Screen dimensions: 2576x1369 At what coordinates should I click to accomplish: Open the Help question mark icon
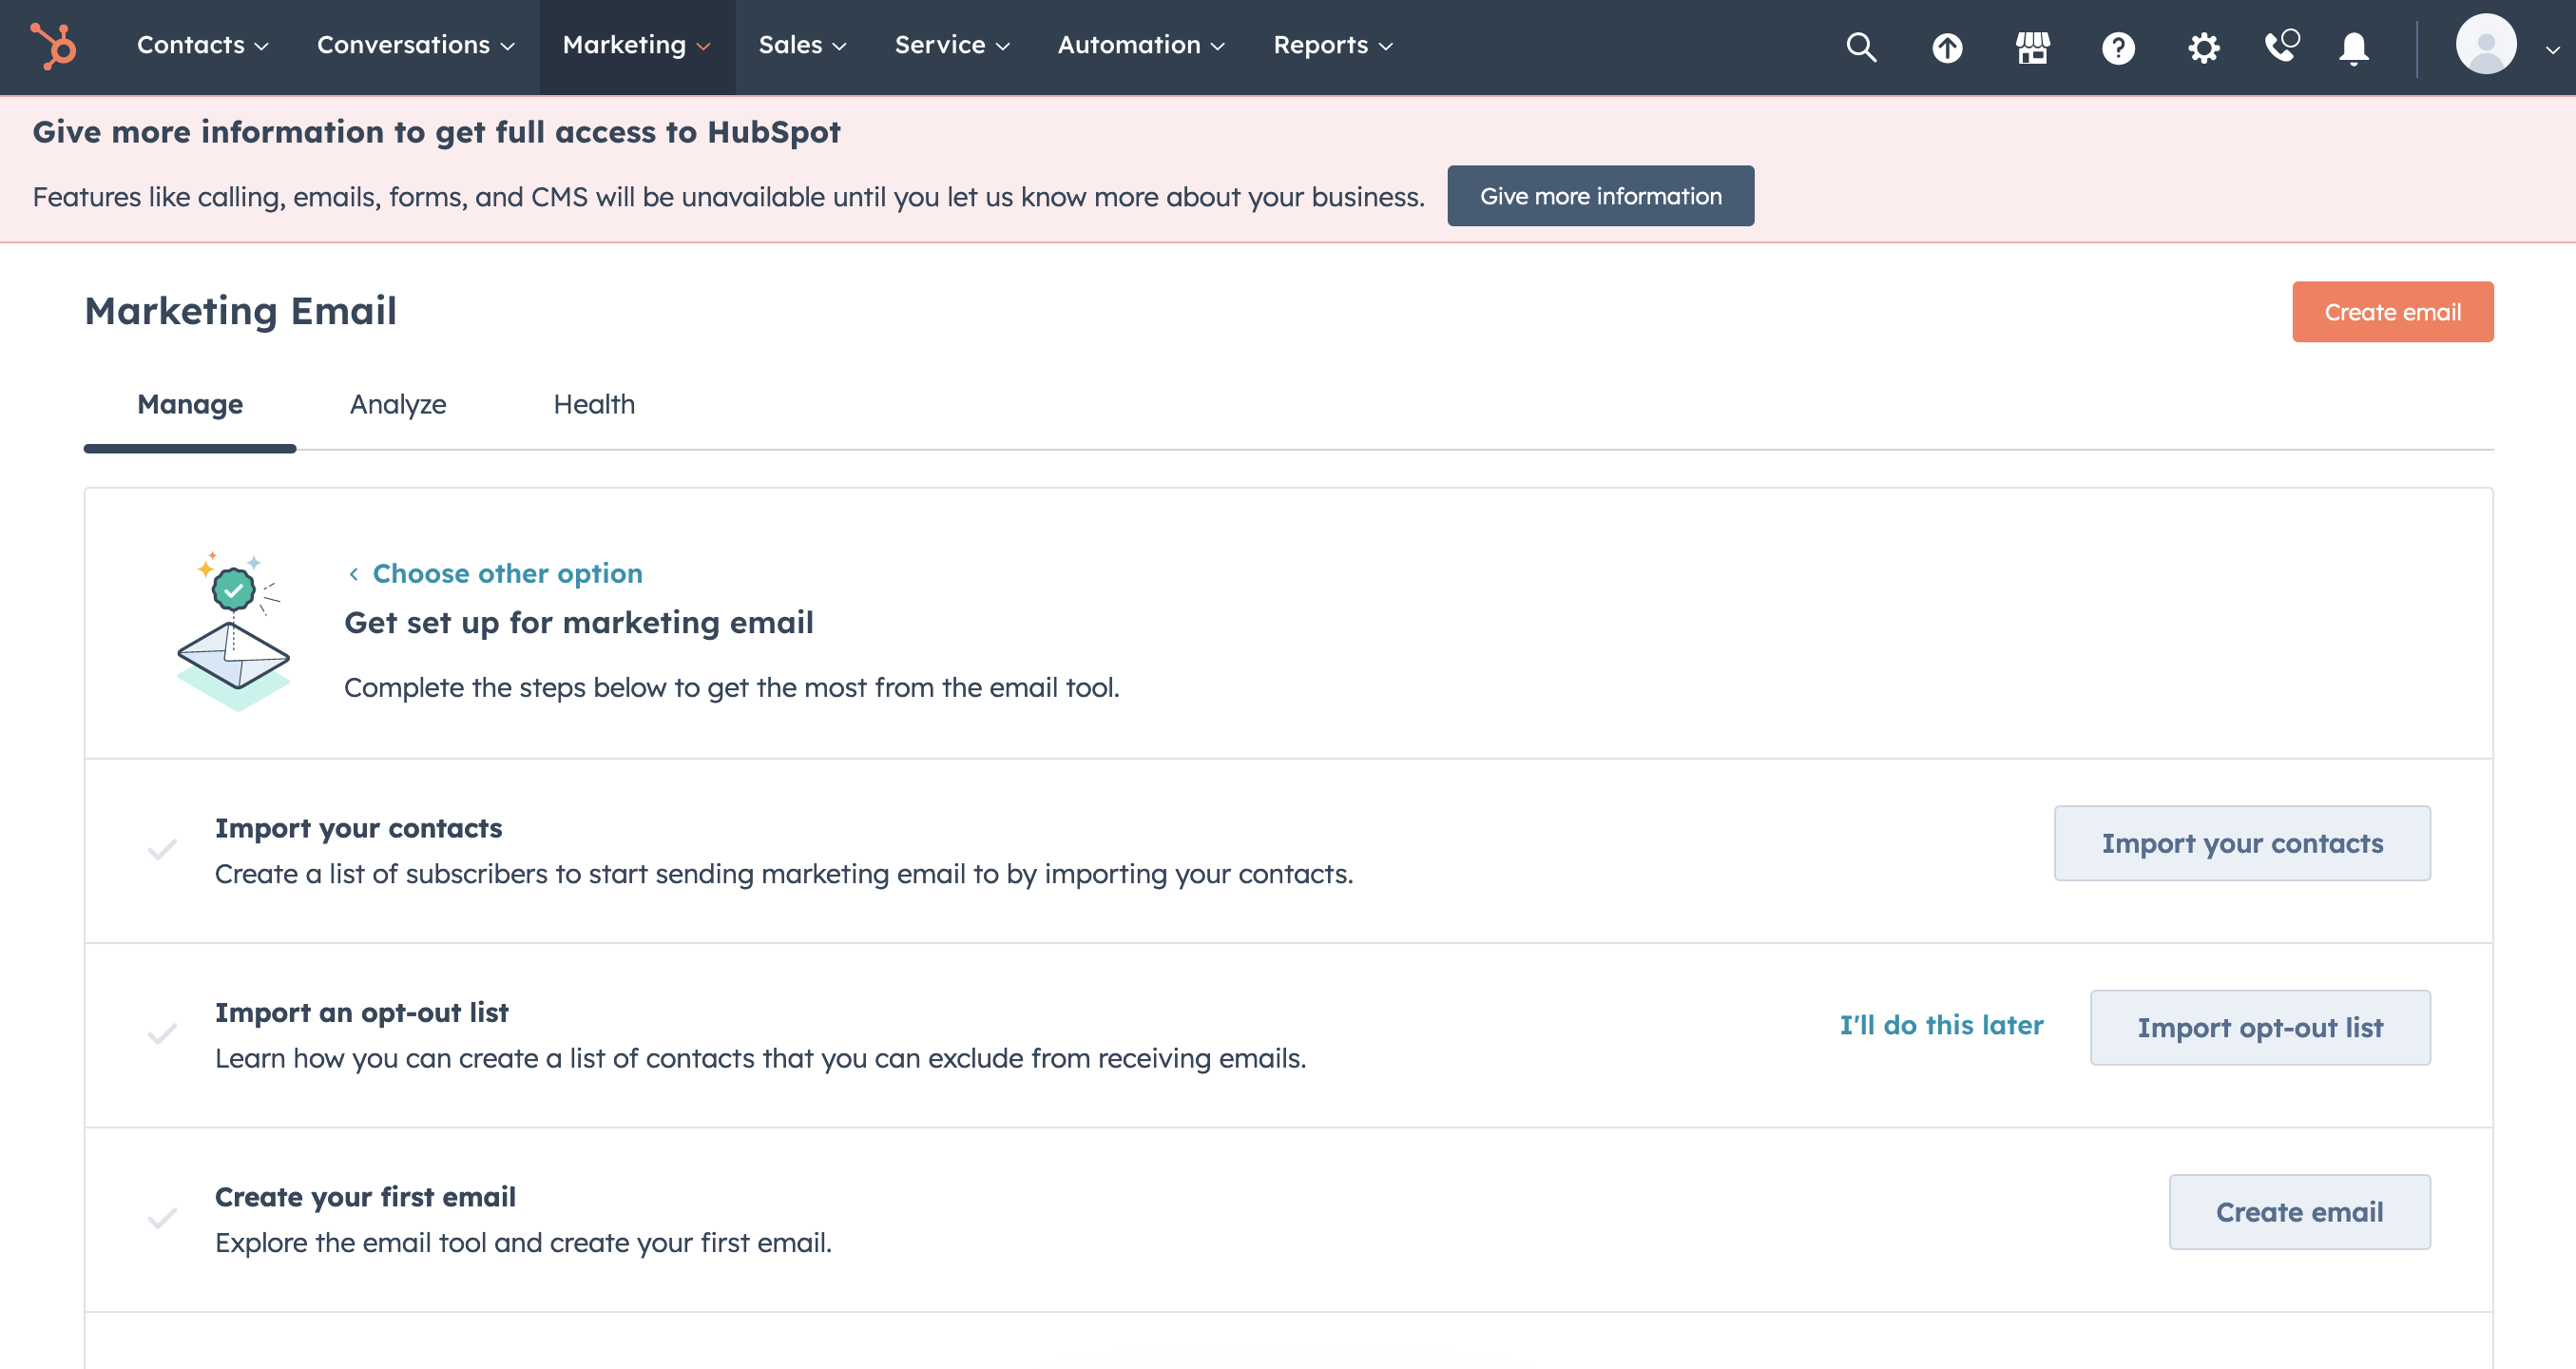coord(2118,47)
